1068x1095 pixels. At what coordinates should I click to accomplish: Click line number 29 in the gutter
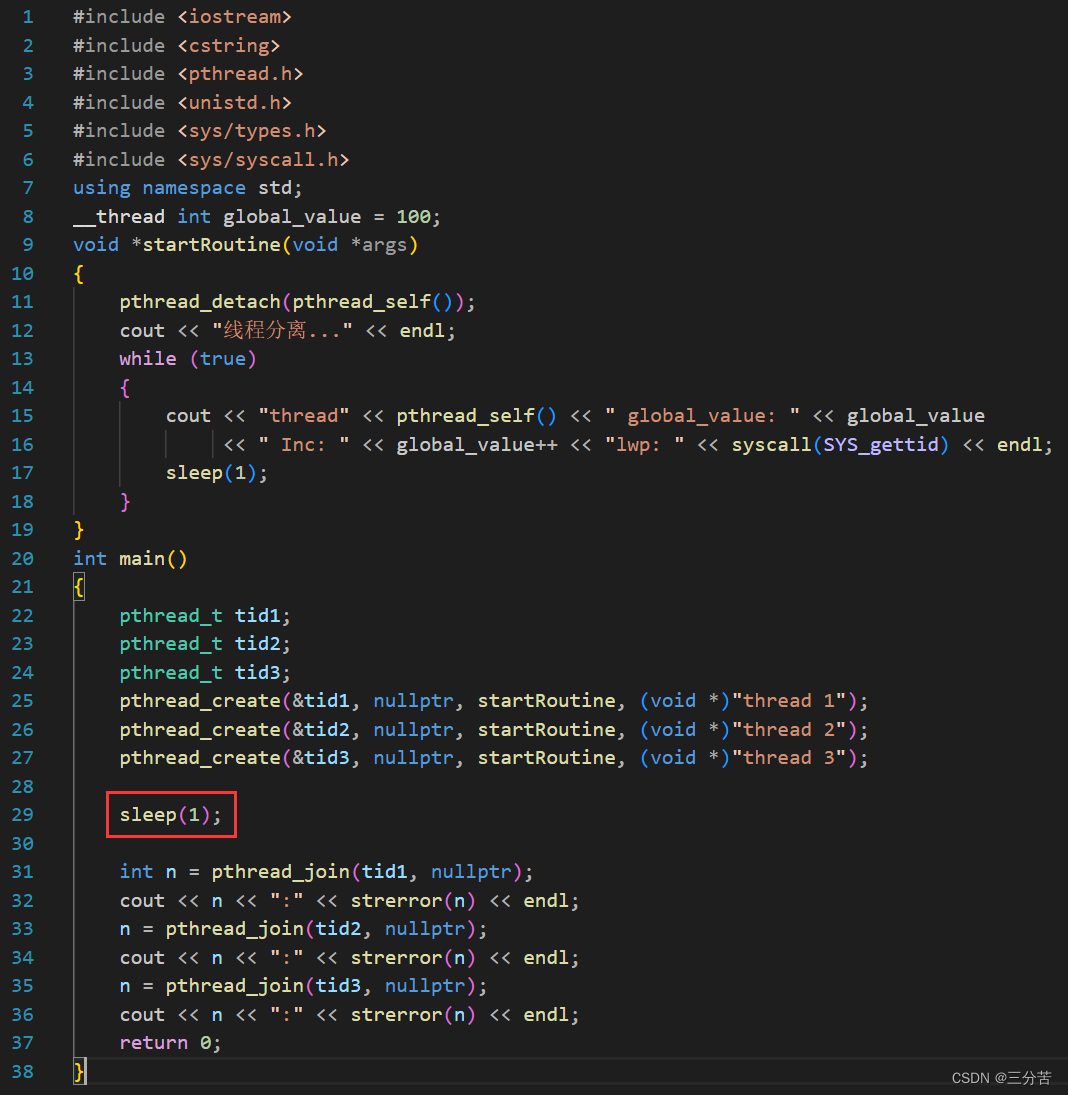pos(22,815)
